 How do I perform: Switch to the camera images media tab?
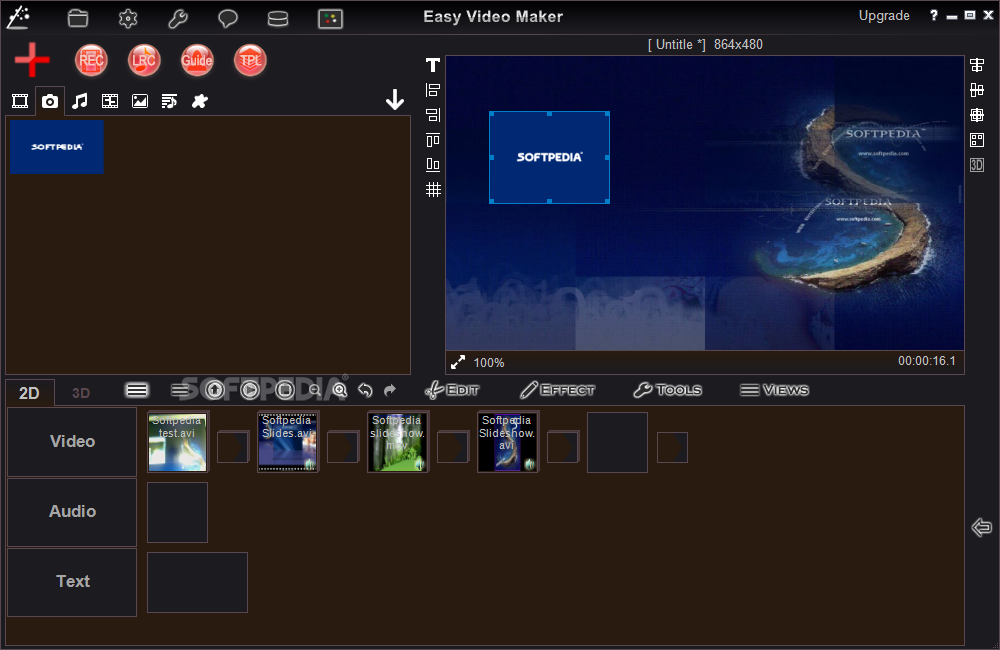click(x=50, y=101)
